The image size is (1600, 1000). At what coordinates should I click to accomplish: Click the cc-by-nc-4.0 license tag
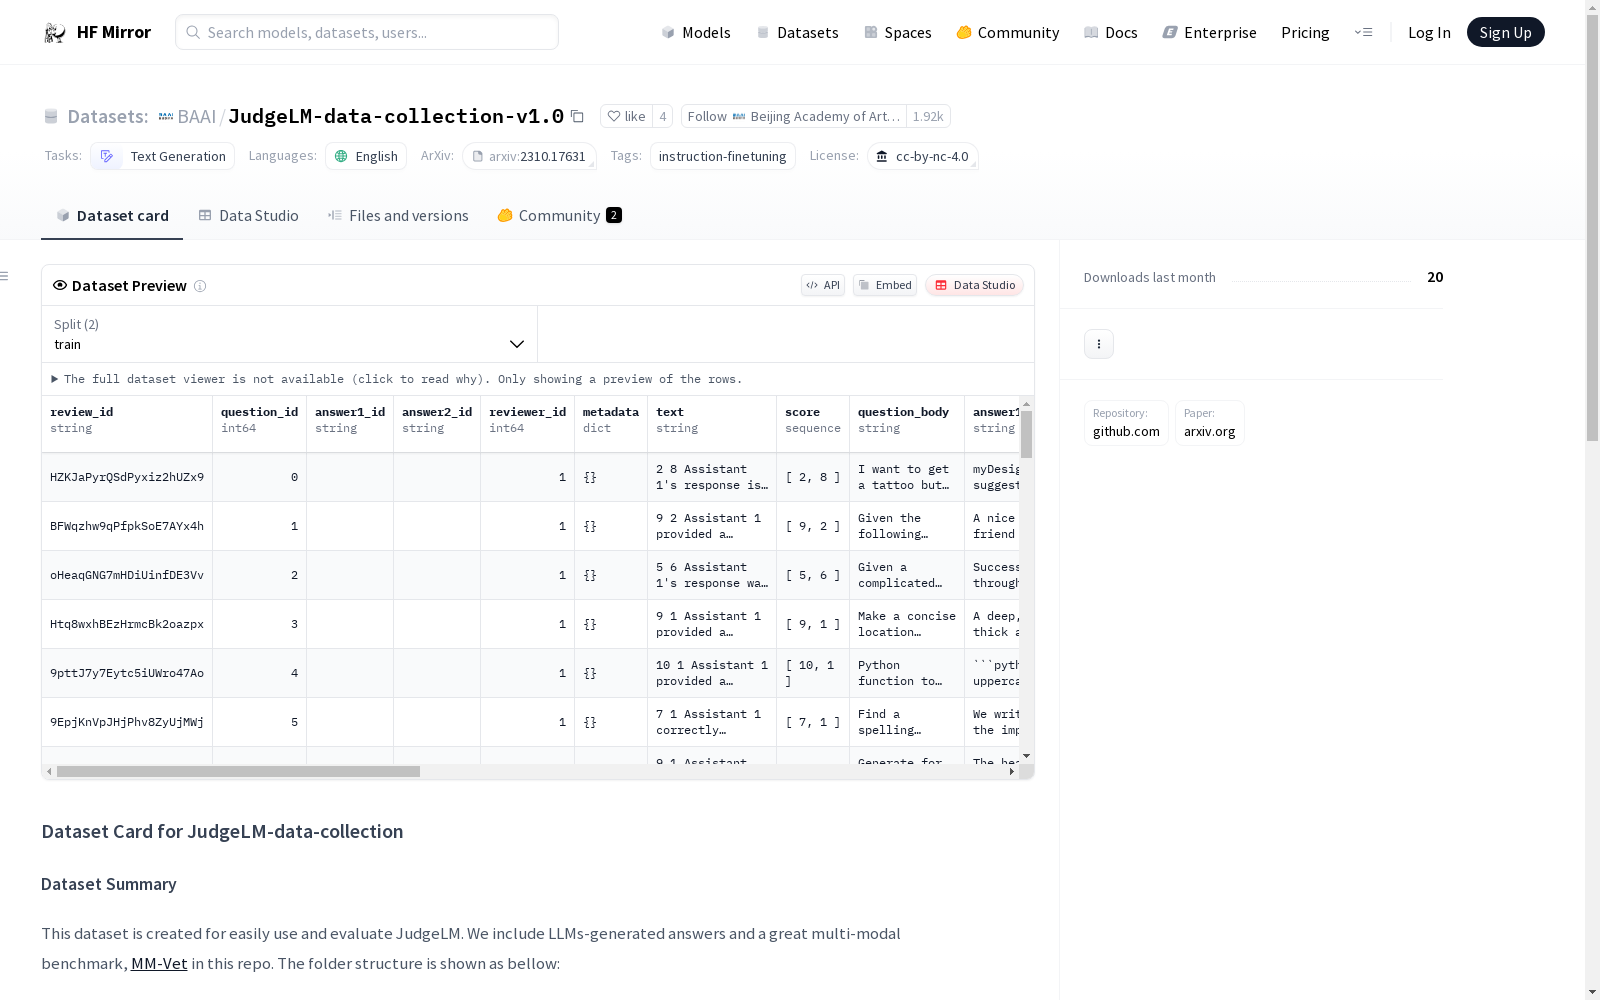click(923, 156)
